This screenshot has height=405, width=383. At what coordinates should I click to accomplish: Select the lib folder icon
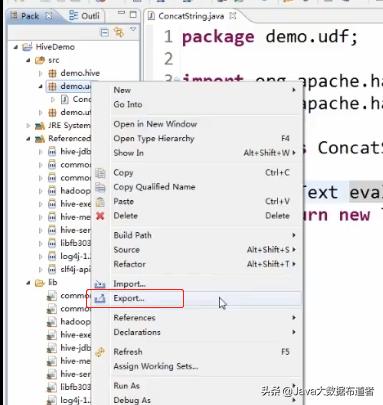click(40, 283)
